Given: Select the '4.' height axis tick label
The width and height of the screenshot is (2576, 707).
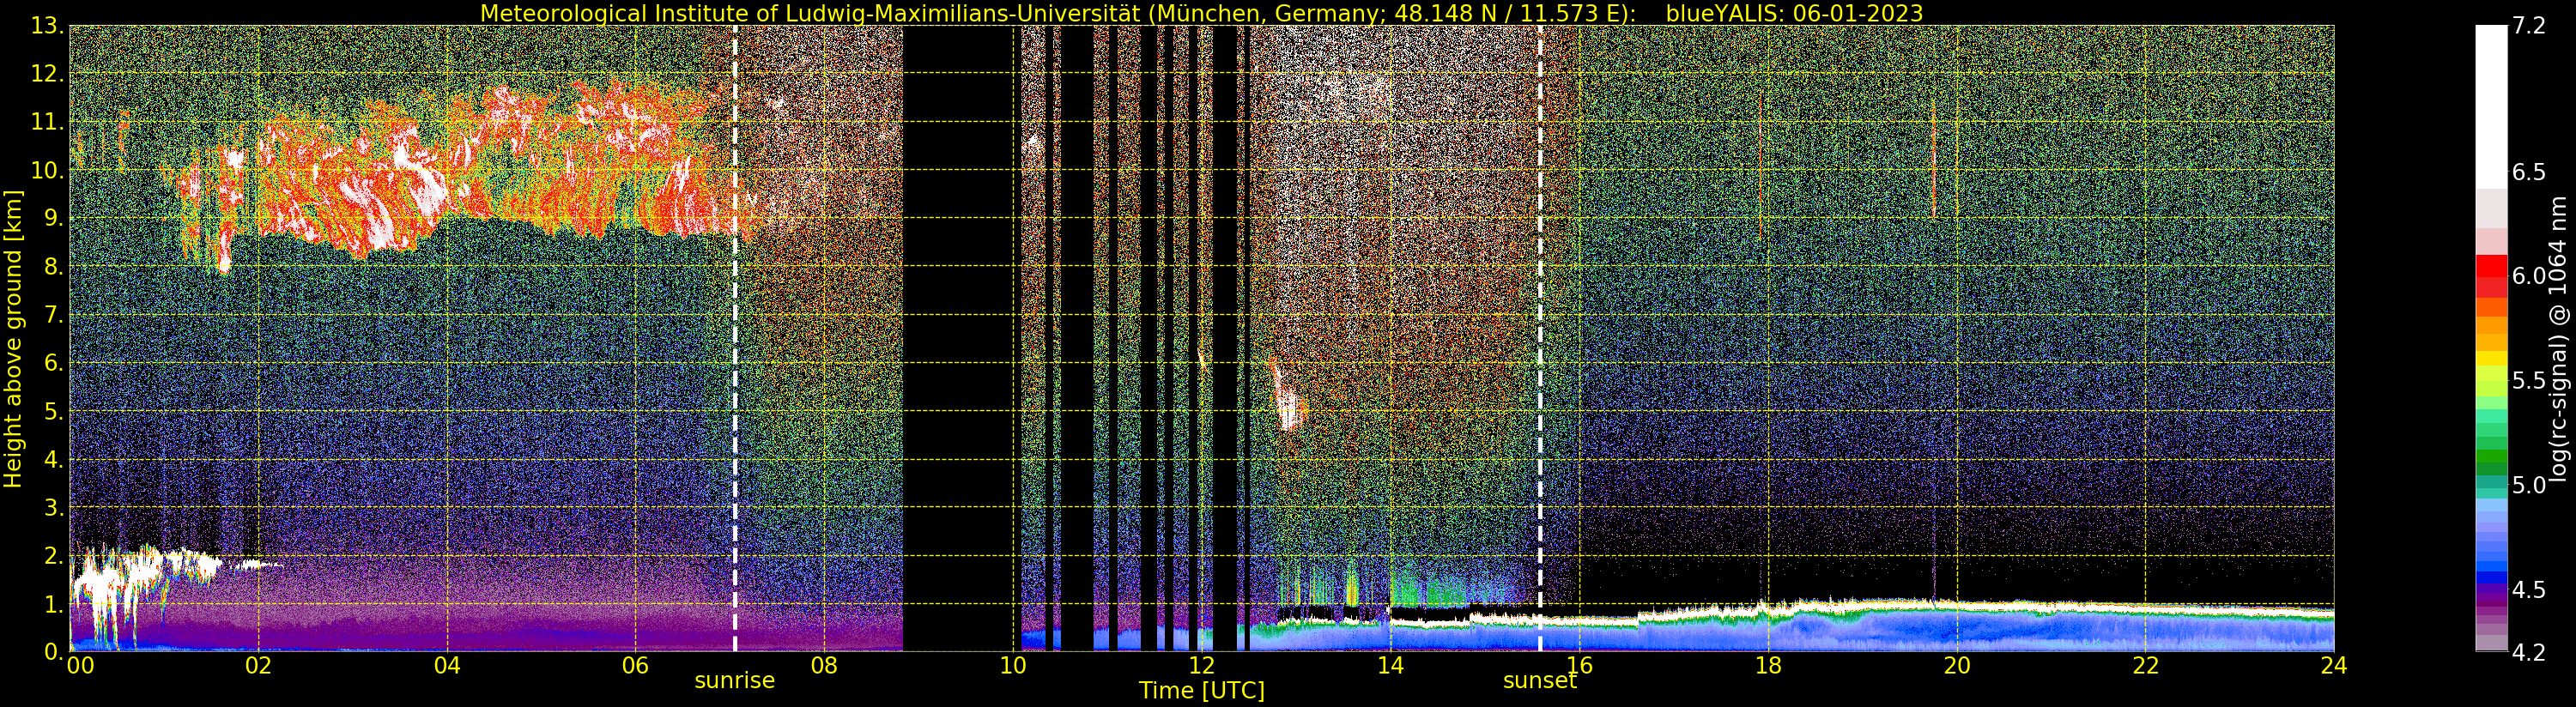Looking at the screenshot, I should click(x=53, y=460).
